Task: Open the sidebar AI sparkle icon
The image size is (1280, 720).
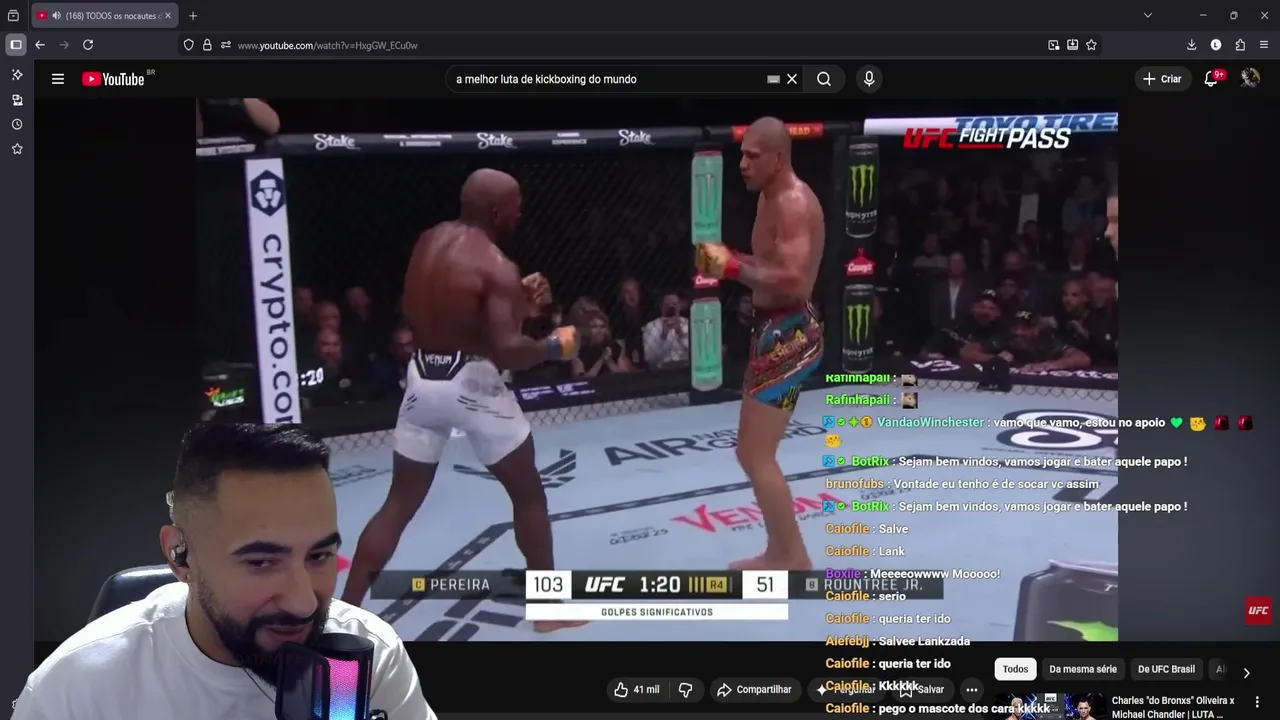Action: click(17, 75)
